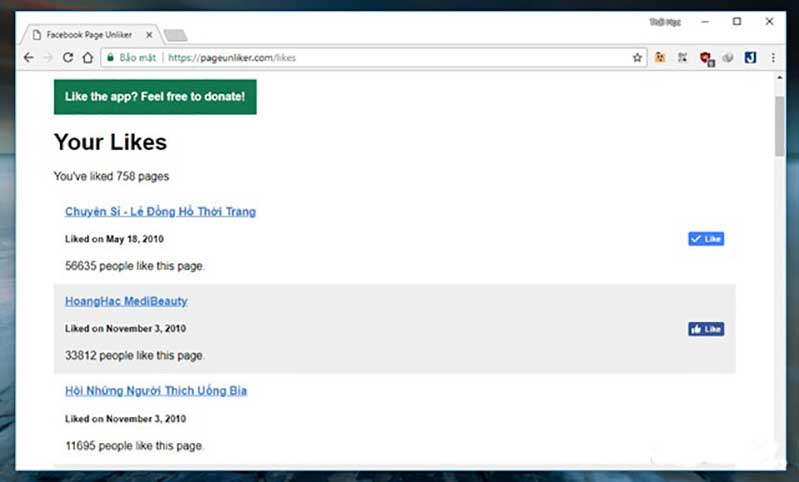Click the red shield extension icon
The width and height of the screenshot is (799, 482).
[706, 58]
